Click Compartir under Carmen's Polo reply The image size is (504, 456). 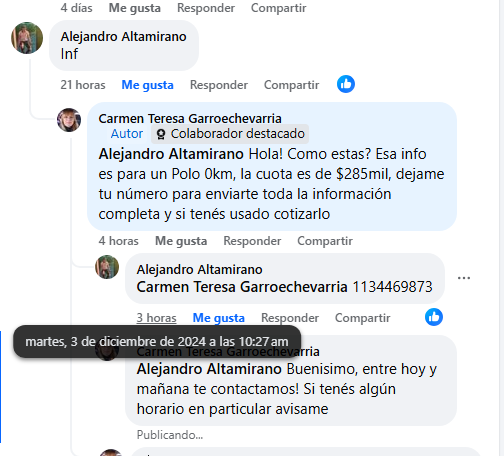point(325,241)
